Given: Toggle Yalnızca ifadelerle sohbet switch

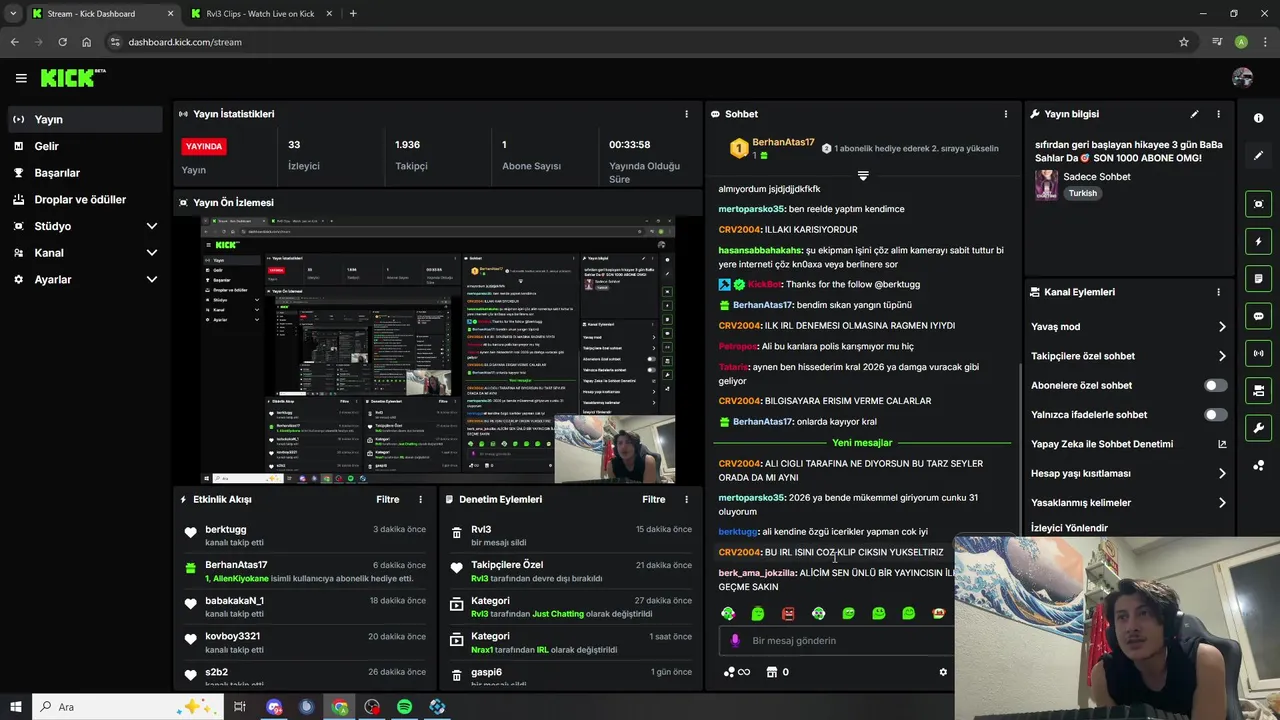Looking at the screenshot, I should click(x=1216, y=414).
